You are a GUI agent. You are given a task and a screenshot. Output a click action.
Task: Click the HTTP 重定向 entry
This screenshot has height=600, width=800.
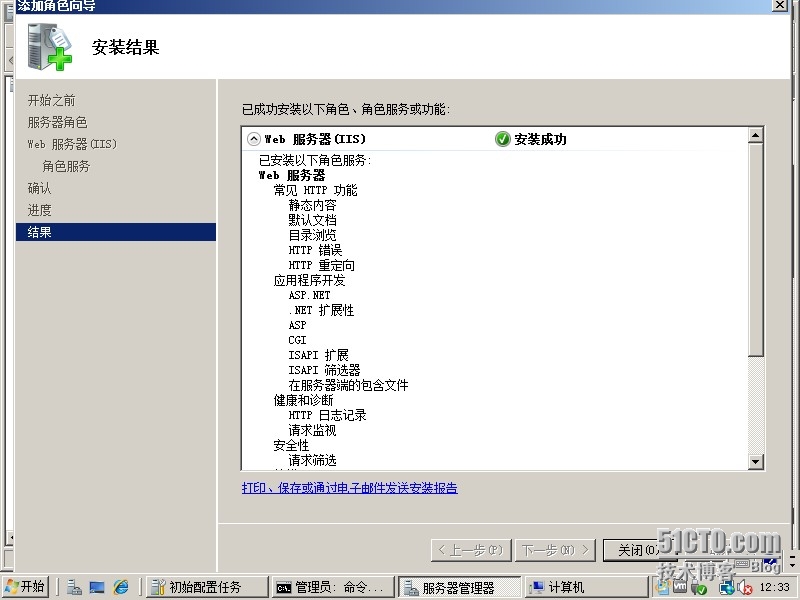coord(321,265)
